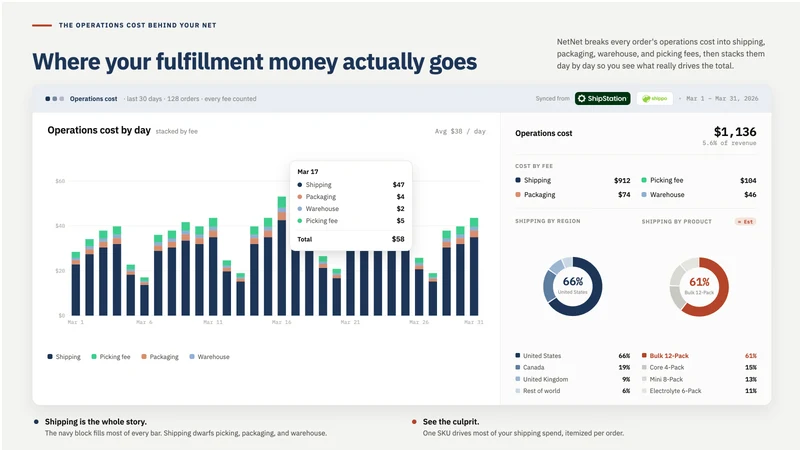Screen dimensions: 800x450
Task: Select Core 4-Pack 15% product row
Action: [699, 367]
